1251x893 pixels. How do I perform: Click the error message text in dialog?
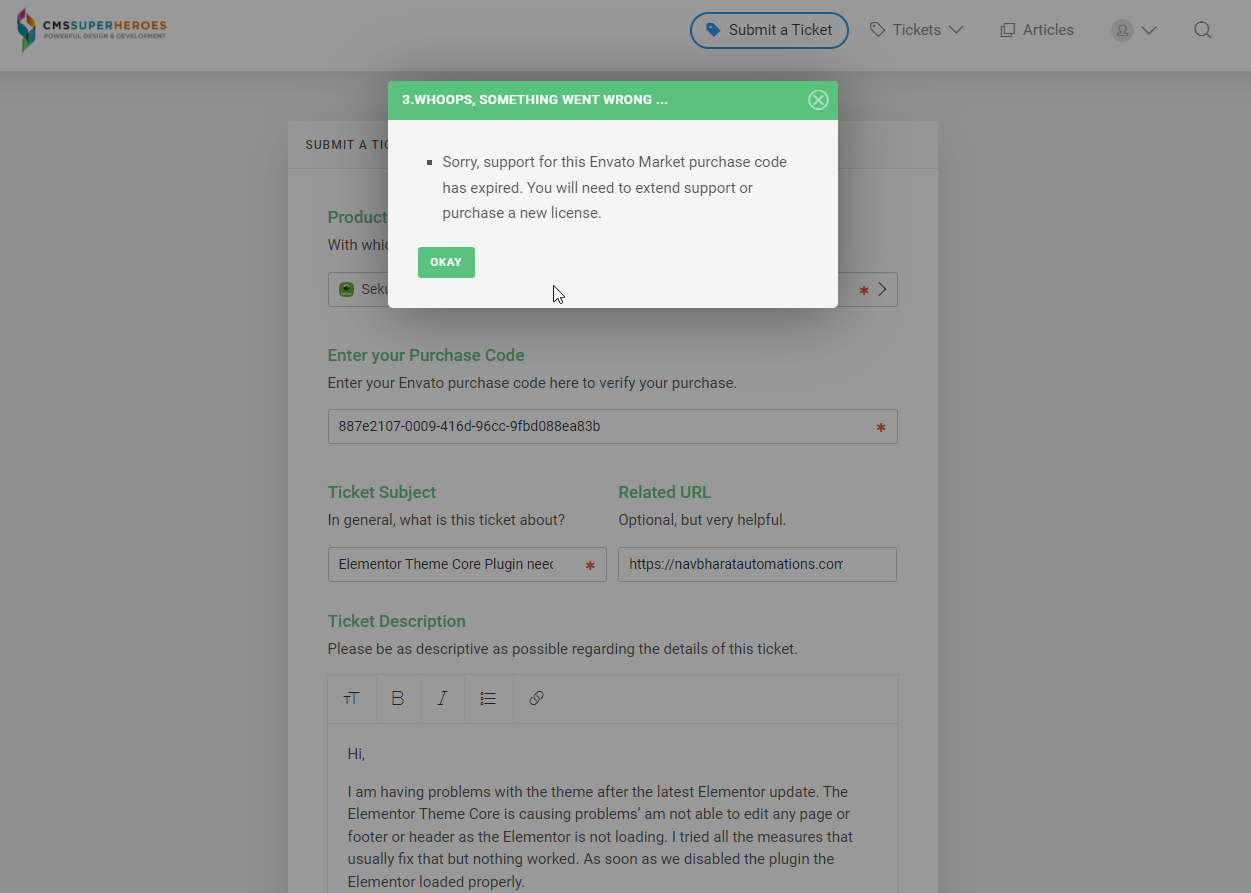tap(614, 187)
